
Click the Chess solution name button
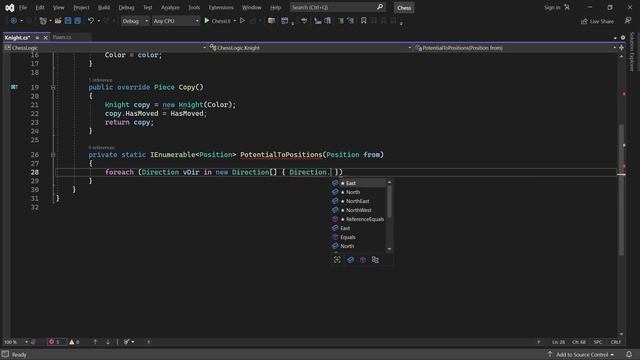pyautogui.click(x=404, y=7)
